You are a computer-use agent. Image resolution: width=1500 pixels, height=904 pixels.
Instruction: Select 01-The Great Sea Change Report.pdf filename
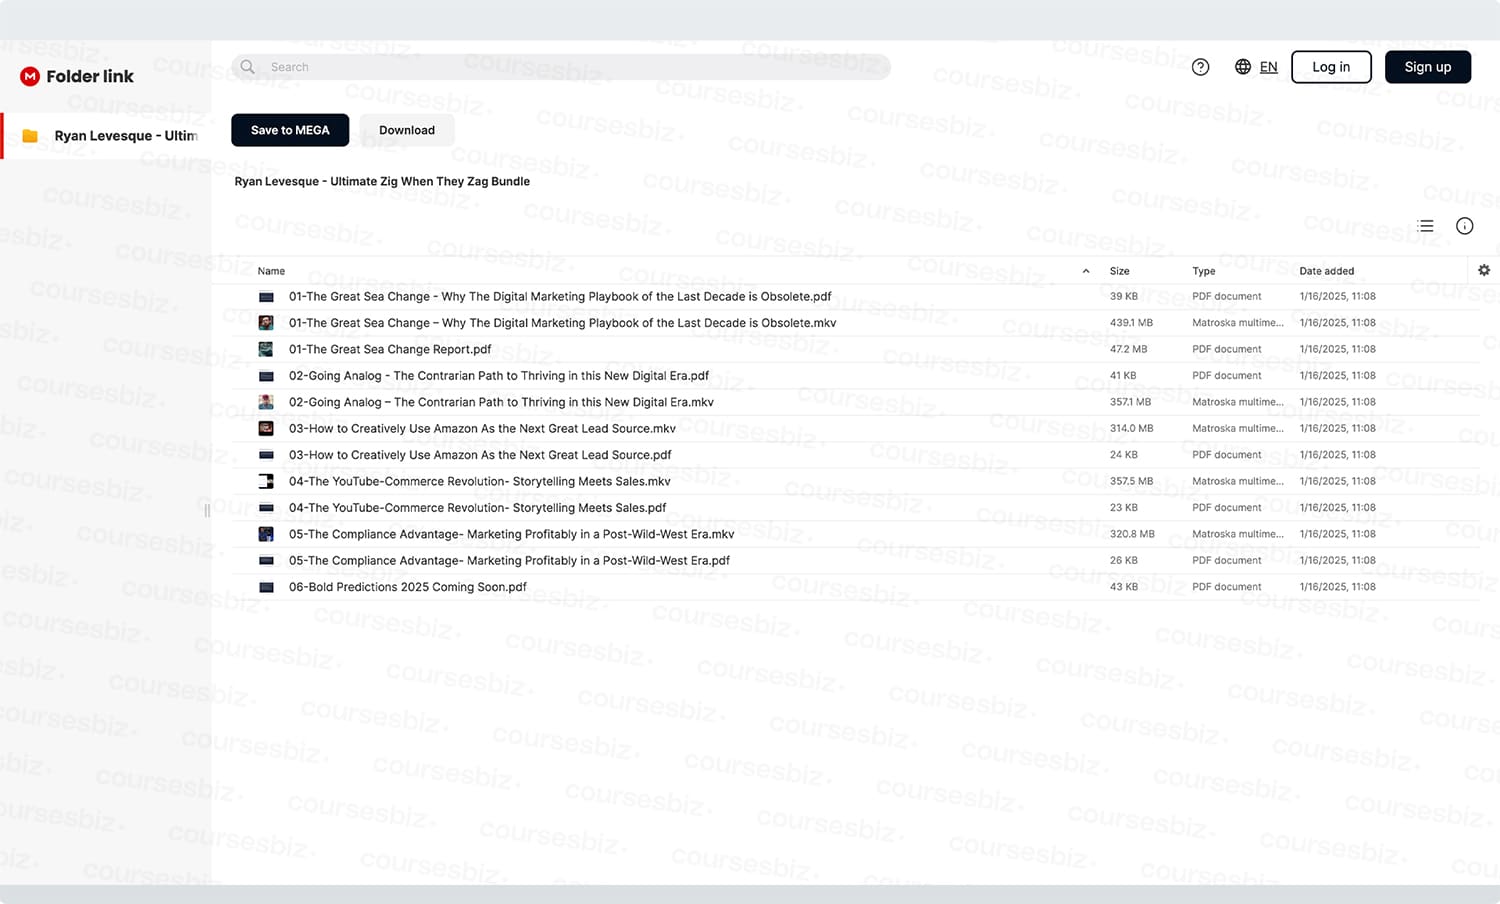390,349
